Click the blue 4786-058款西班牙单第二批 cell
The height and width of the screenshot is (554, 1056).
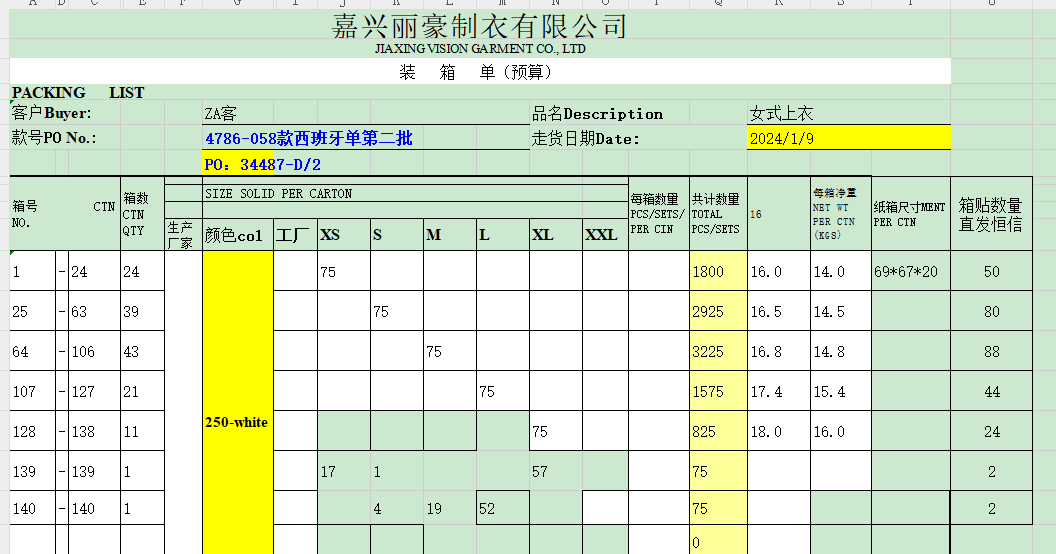click(308, 139)
